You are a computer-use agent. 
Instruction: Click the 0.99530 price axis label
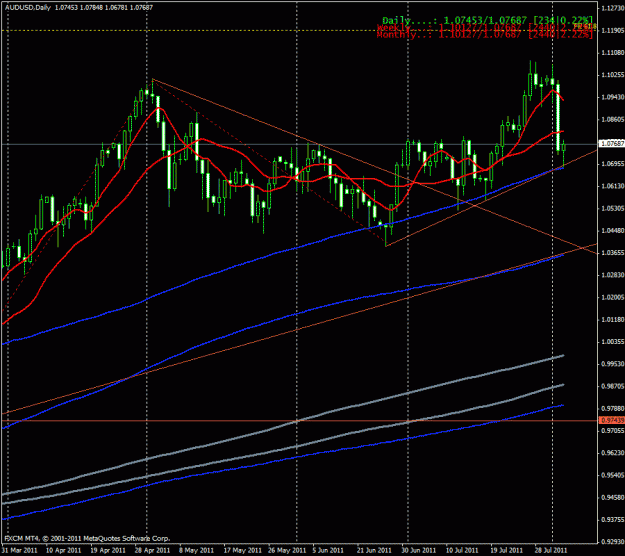(613, 364)
